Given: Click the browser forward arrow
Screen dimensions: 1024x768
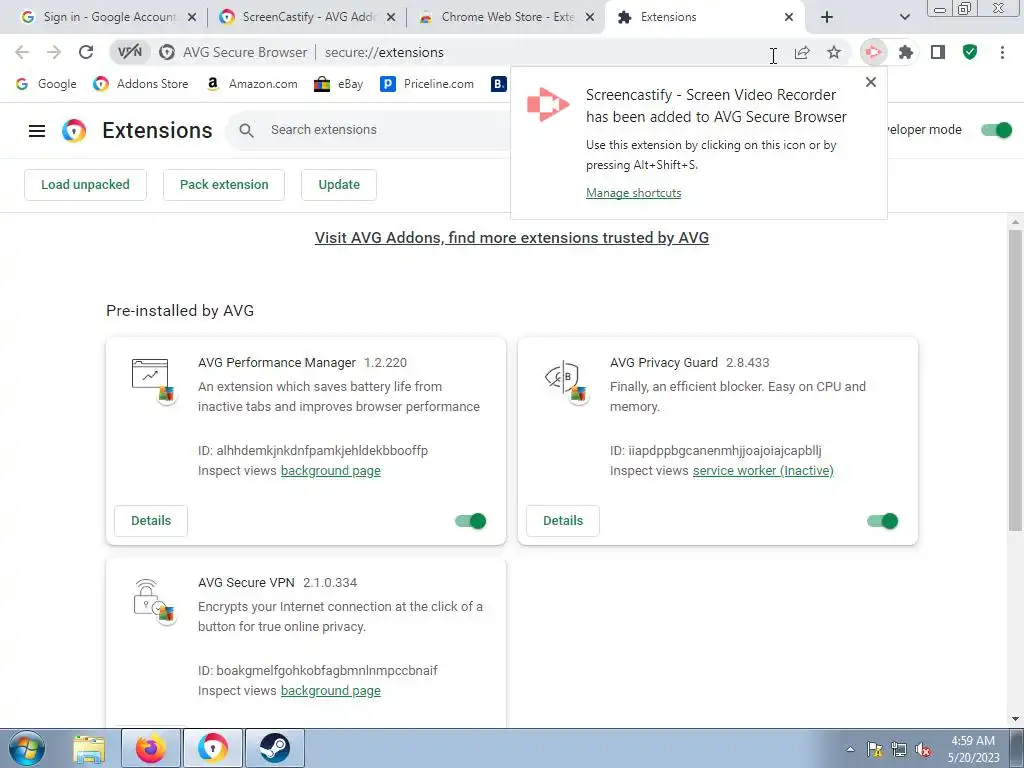Looking at the screenshot, I should pyautogui.click(x=54, y=52).
